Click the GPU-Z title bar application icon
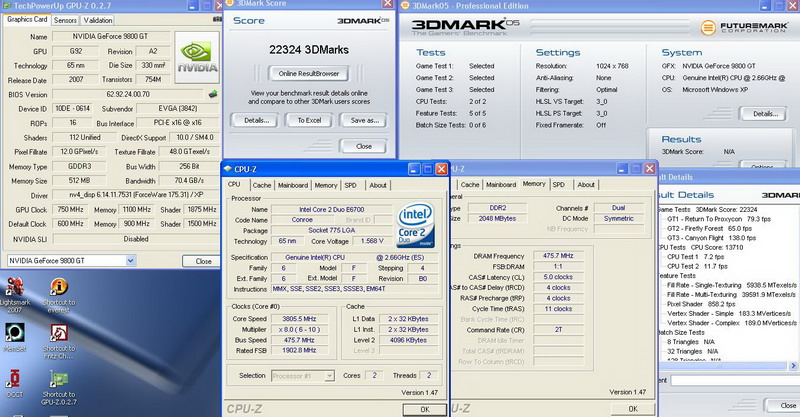800x417 pixels. click(7, 6)
